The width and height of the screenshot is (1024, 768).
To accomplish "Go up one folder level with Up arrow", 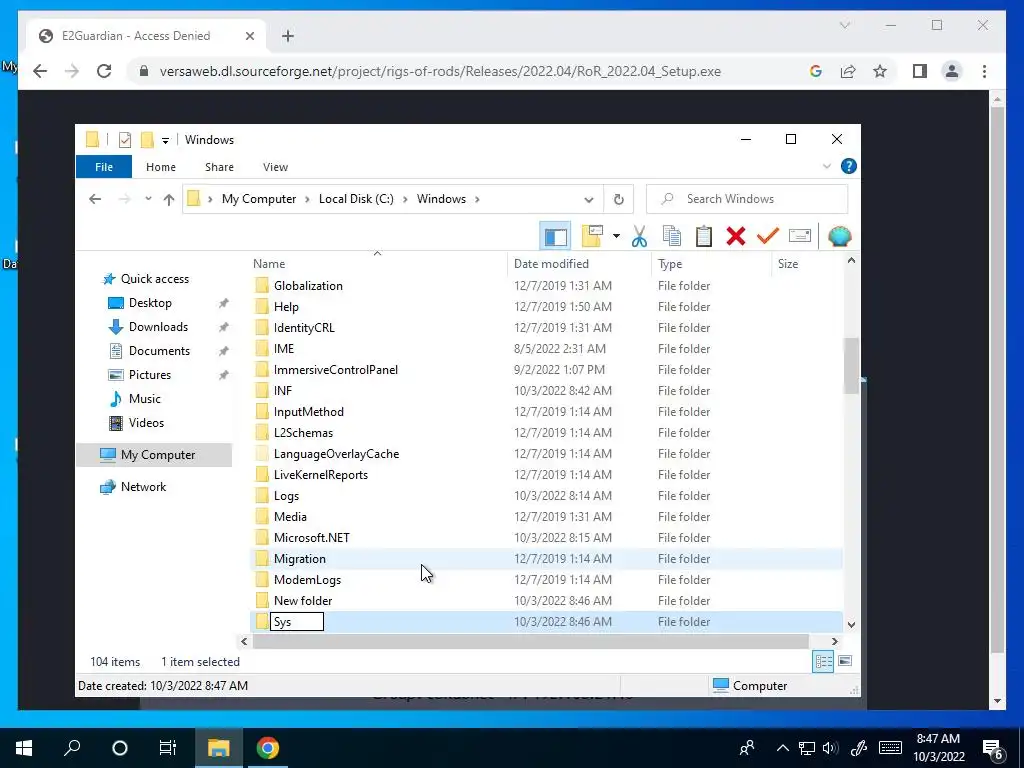I will 168,199.
